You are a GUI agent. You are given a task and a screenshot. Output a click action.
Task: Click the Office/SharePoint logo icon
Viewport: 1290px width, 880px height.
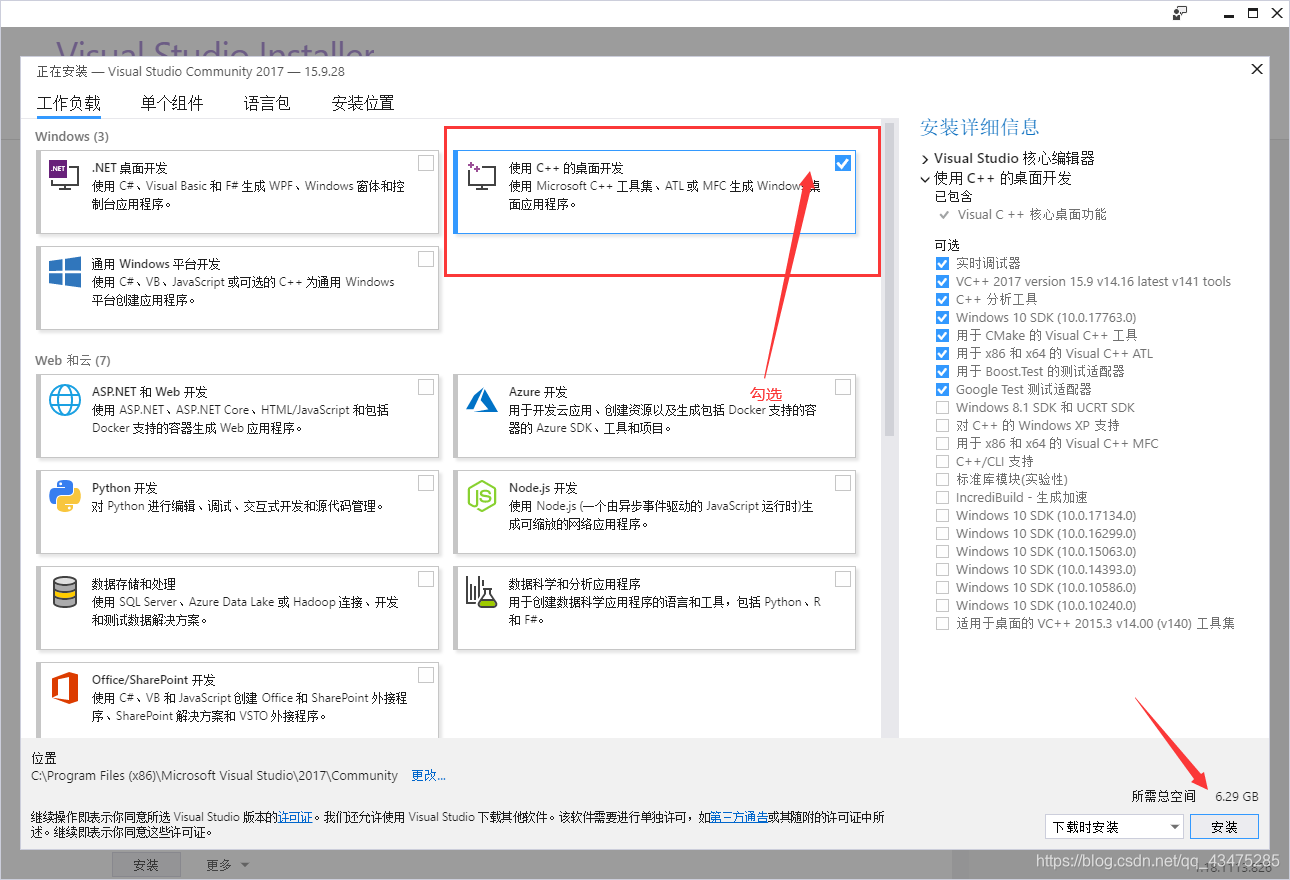click(64, 688)
